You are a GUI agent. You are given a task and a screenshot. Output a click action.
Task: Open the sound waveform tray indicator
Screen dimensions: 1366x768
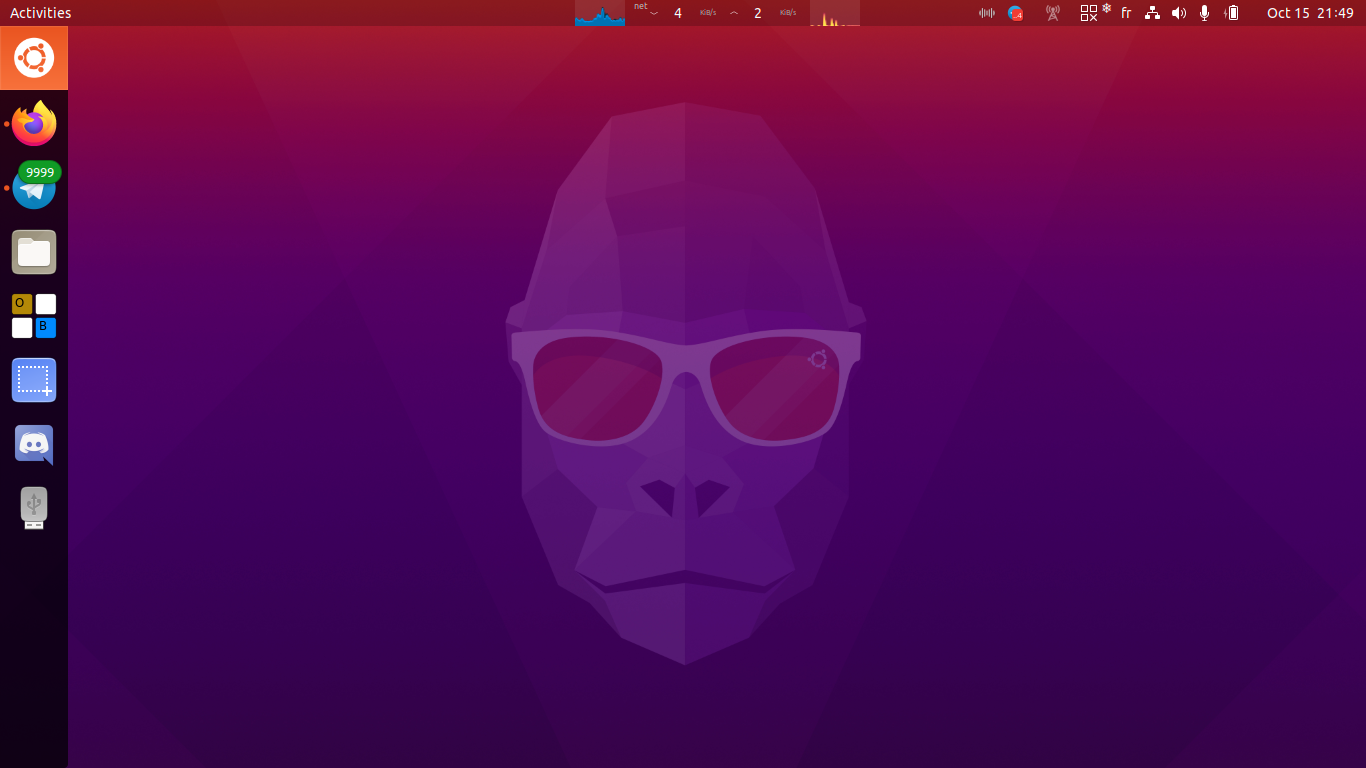pos(987,13)
